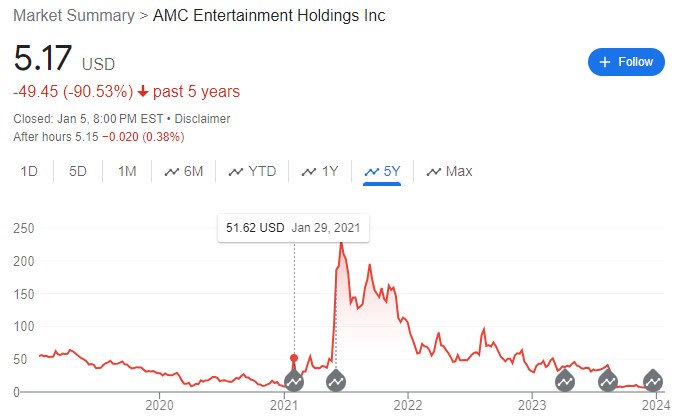Open the event marker above the 2024 label
The width and height of the screenshot is (679, 420).
(x=653, y=381)
